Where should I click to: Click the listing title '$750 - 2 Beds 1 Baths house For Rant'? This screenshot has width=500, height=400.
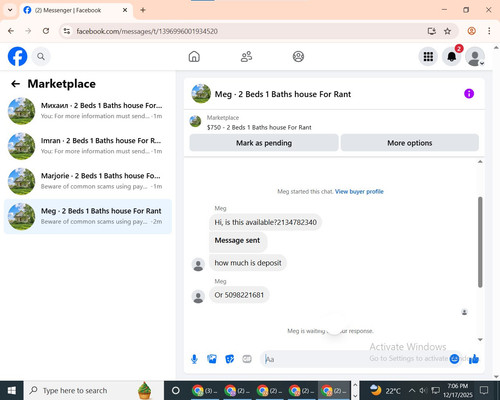coord(259,127)
